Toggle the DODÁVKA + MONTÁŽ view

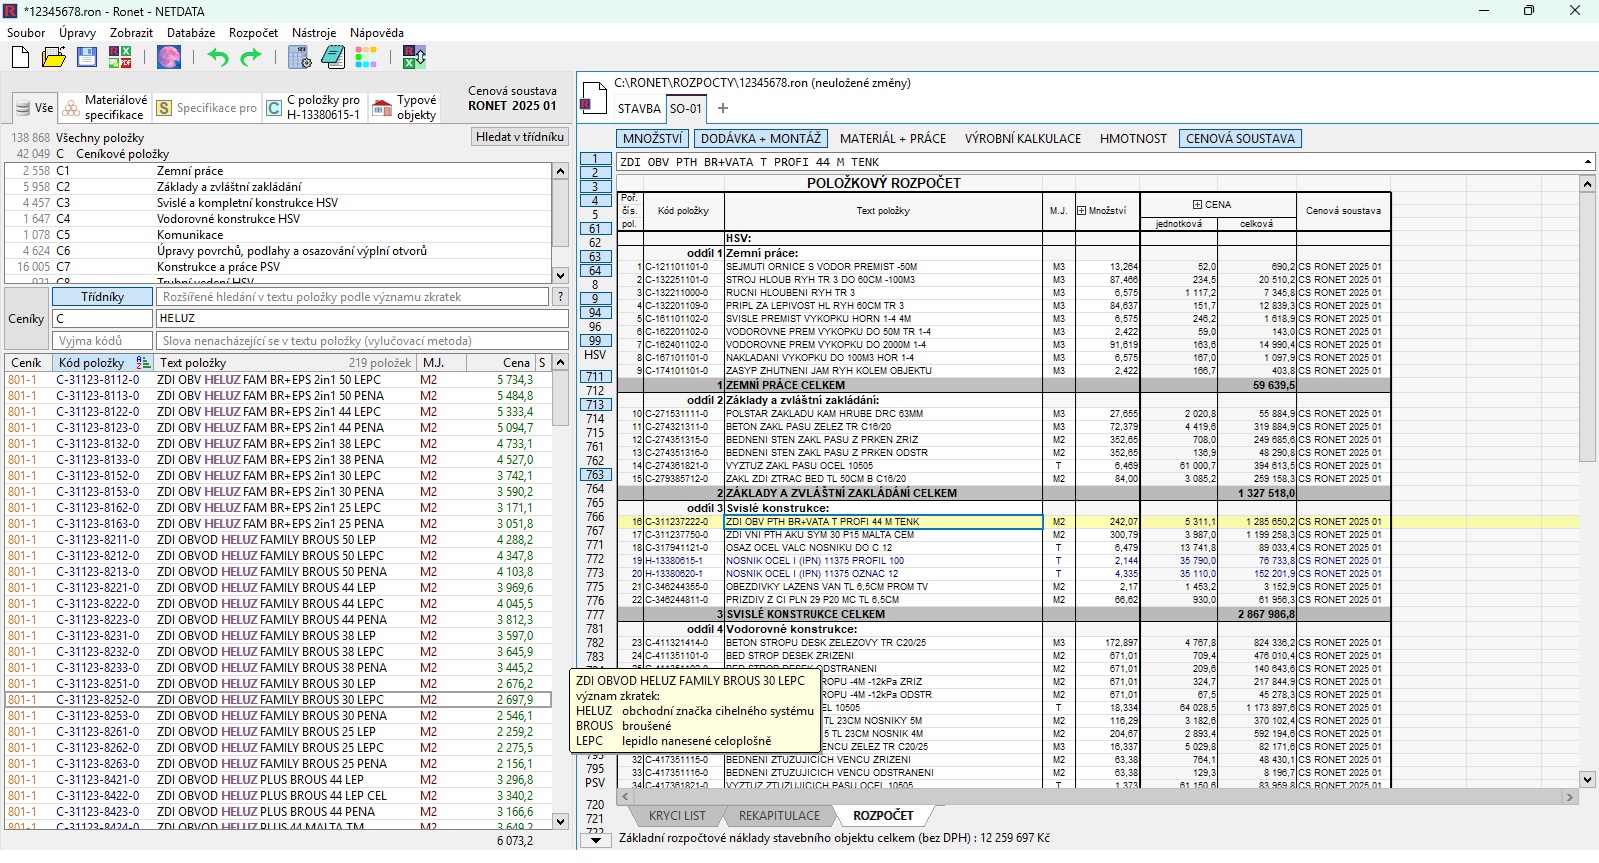pos(761,139)
